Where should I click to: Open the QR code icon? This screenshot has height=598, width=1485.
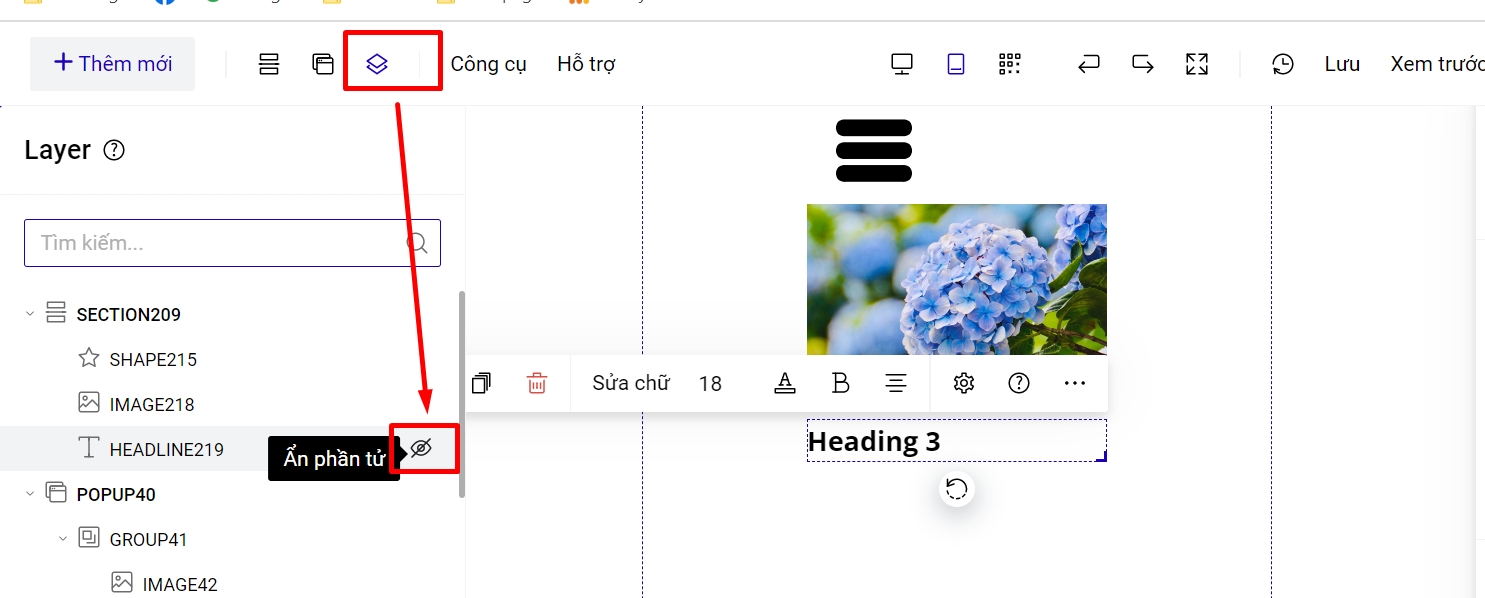click(x=1010, y=64)
